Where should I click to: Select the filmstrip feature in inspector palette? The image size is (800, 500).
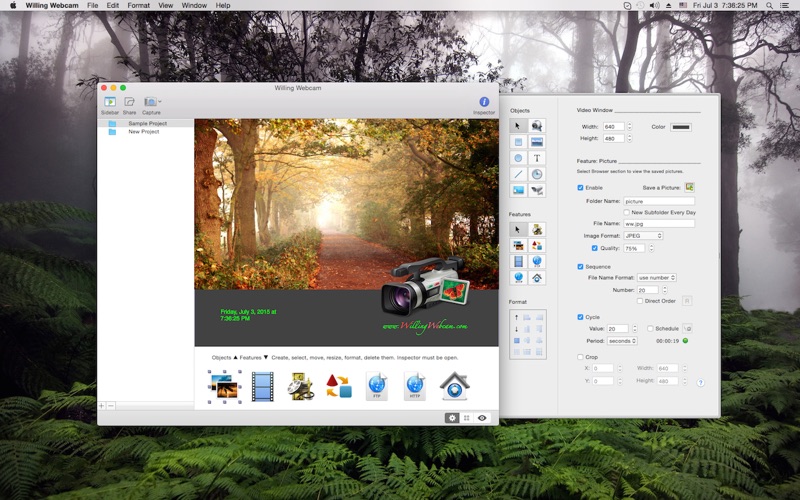[x=518, y=262]
